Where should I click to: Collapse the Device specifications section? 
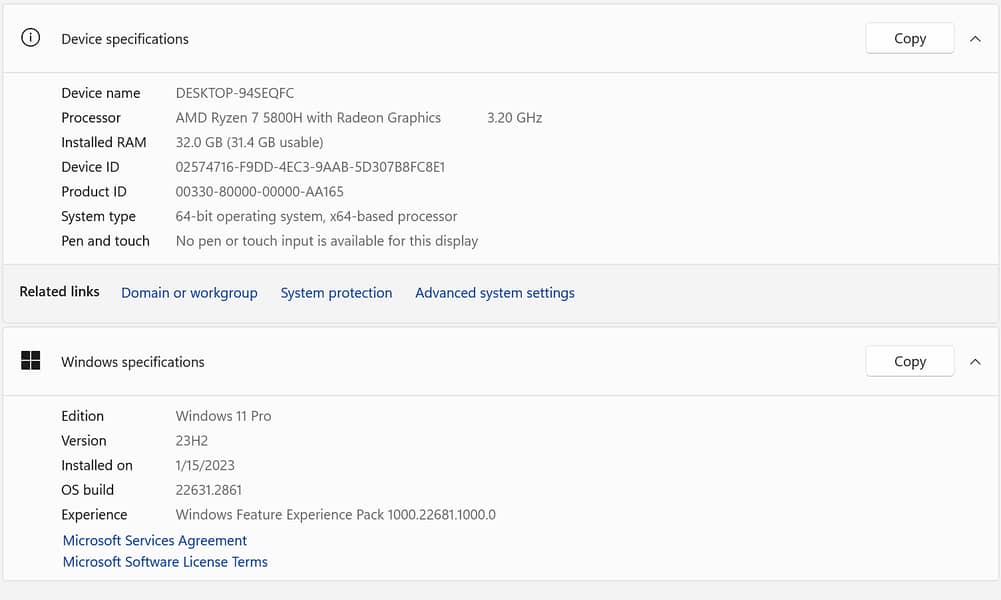click(x=975, y=39)
